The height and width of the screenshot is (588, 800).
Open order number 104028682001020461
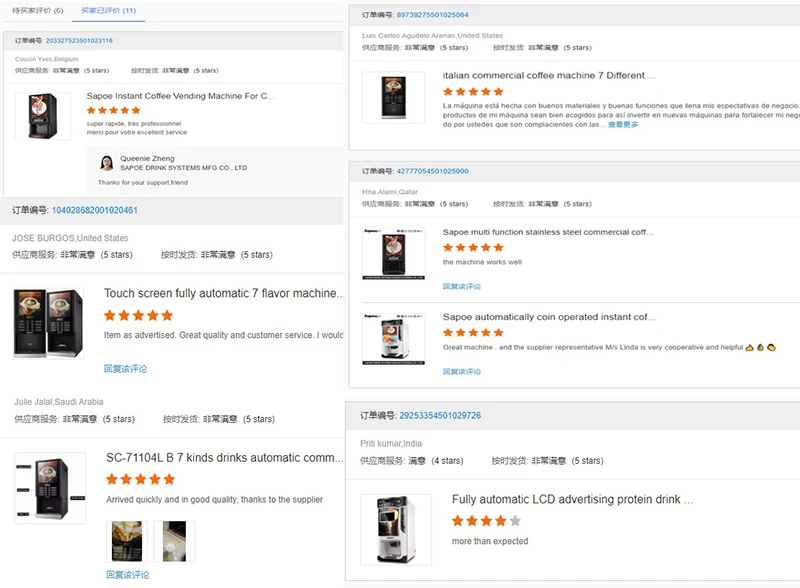(x=95, y=210)
